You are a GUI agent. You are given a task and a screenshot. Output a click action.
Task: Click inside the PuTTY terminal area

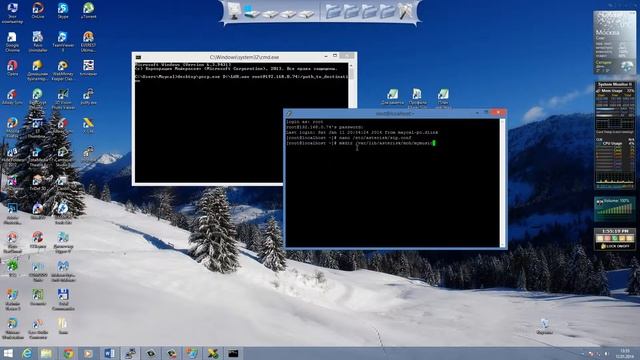pos(393,183)
